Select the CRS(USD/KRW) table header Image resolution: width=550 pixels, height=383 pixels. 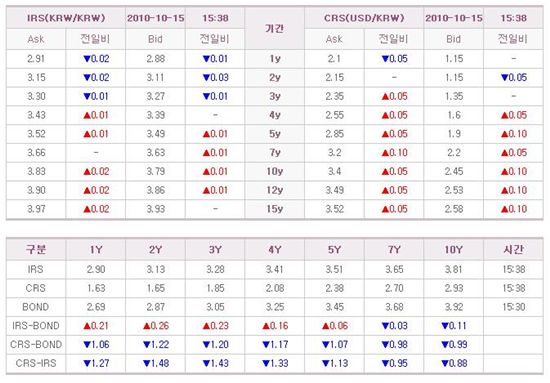(x=364, y=18)
